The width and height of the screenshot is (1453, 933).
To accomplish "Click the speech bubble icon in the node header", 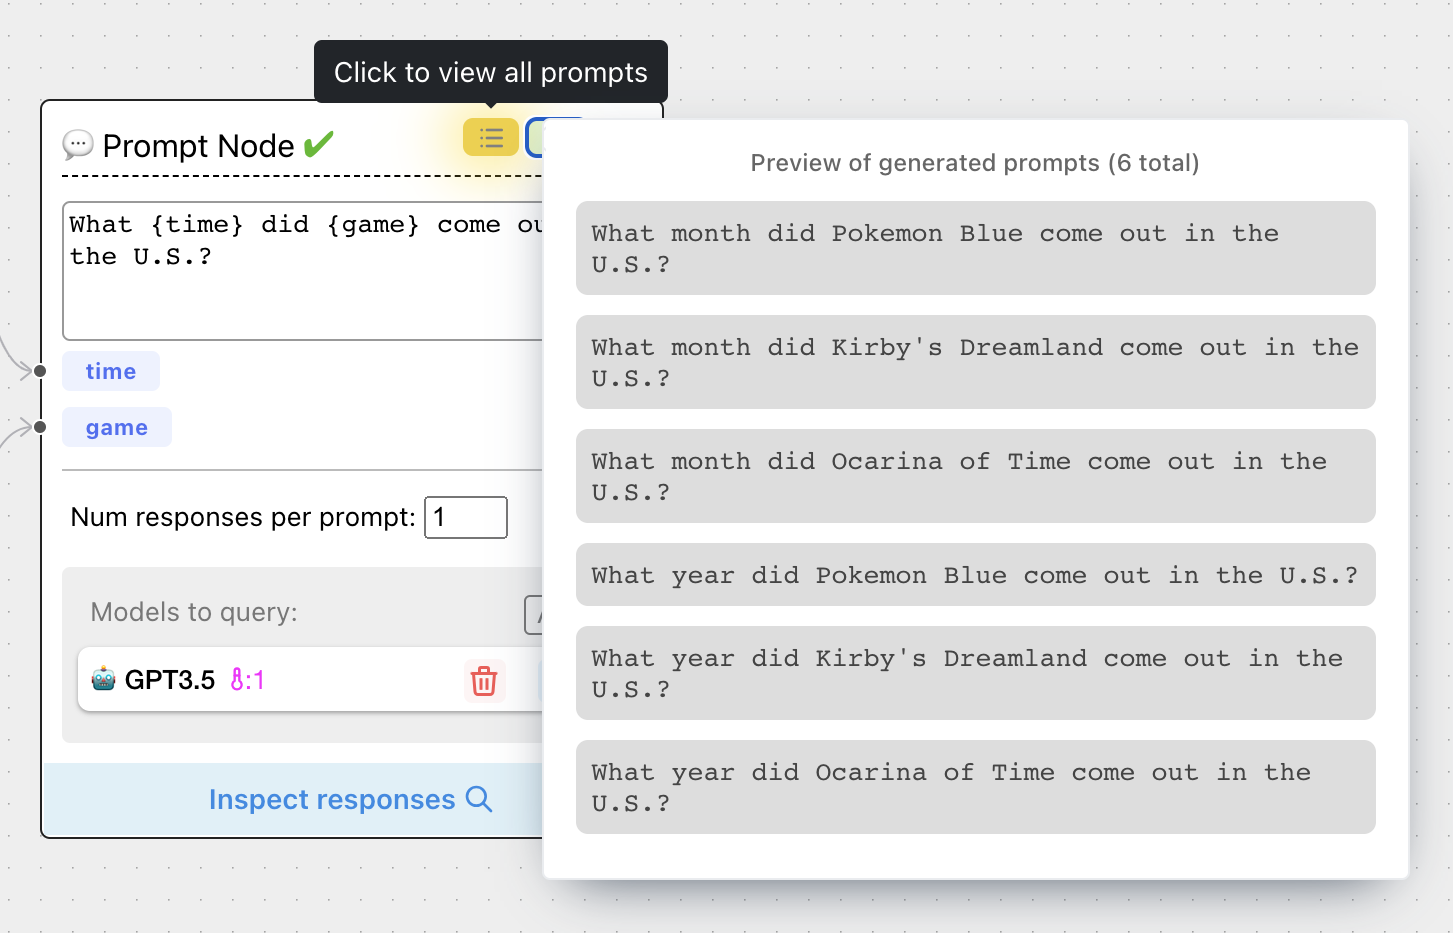I will 77,146.
